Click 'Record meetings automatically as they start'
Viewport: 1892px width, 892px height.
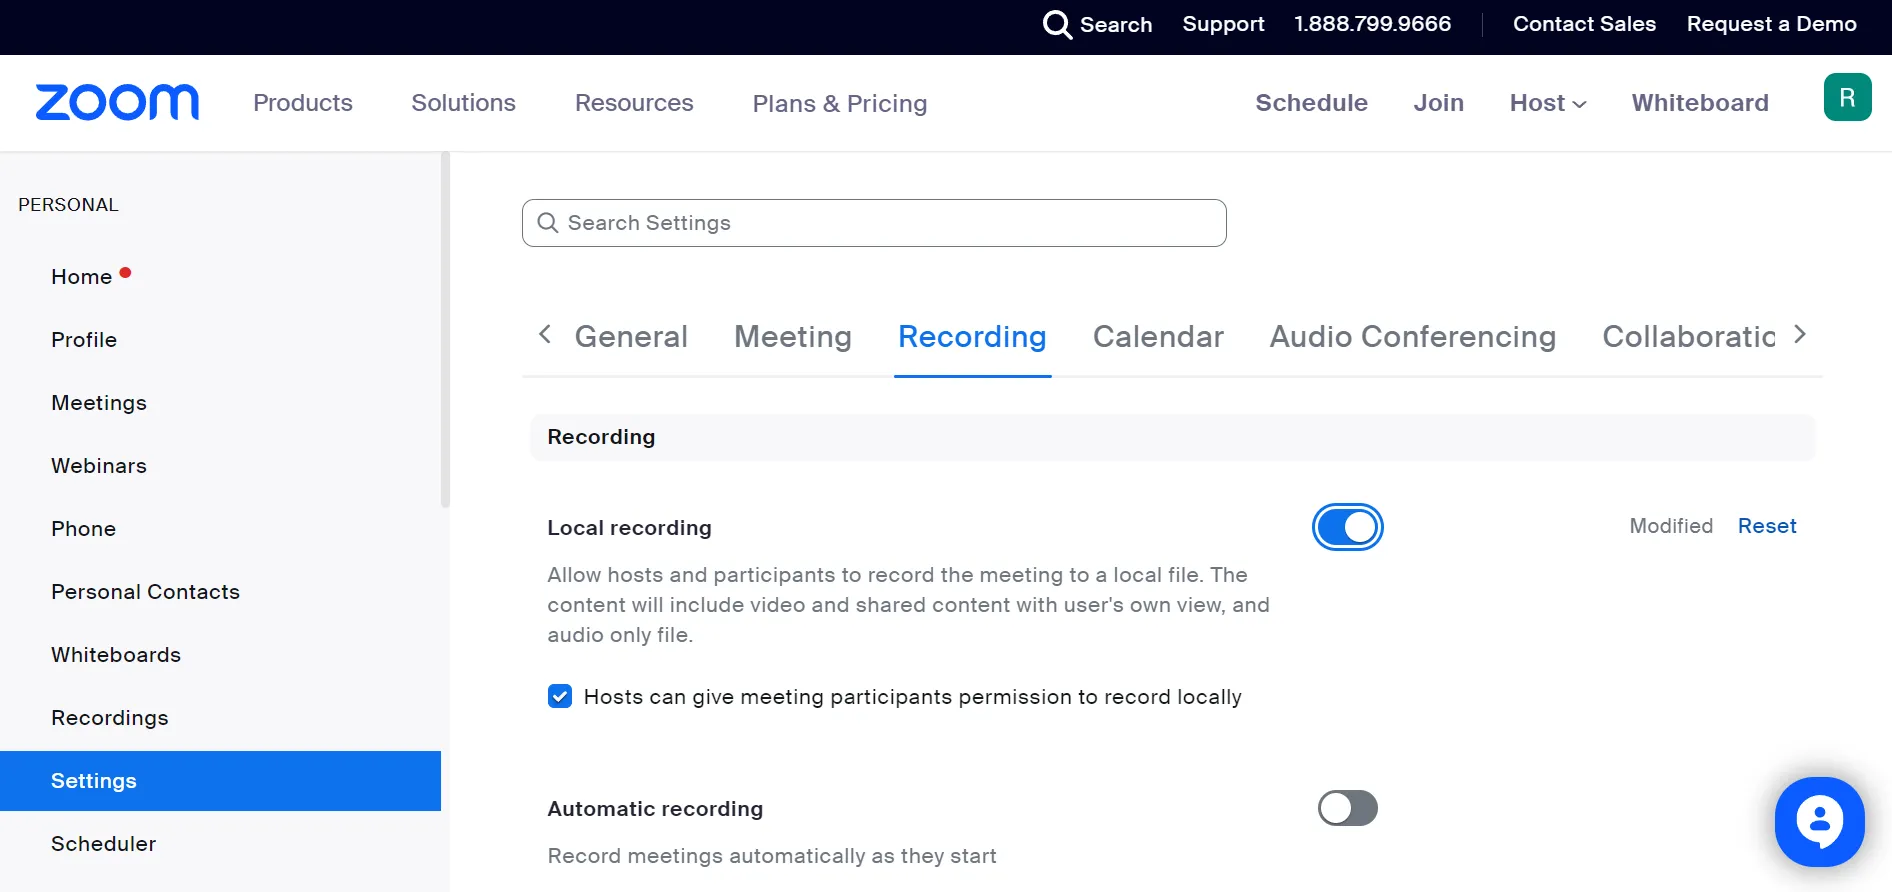click(772, 856)
